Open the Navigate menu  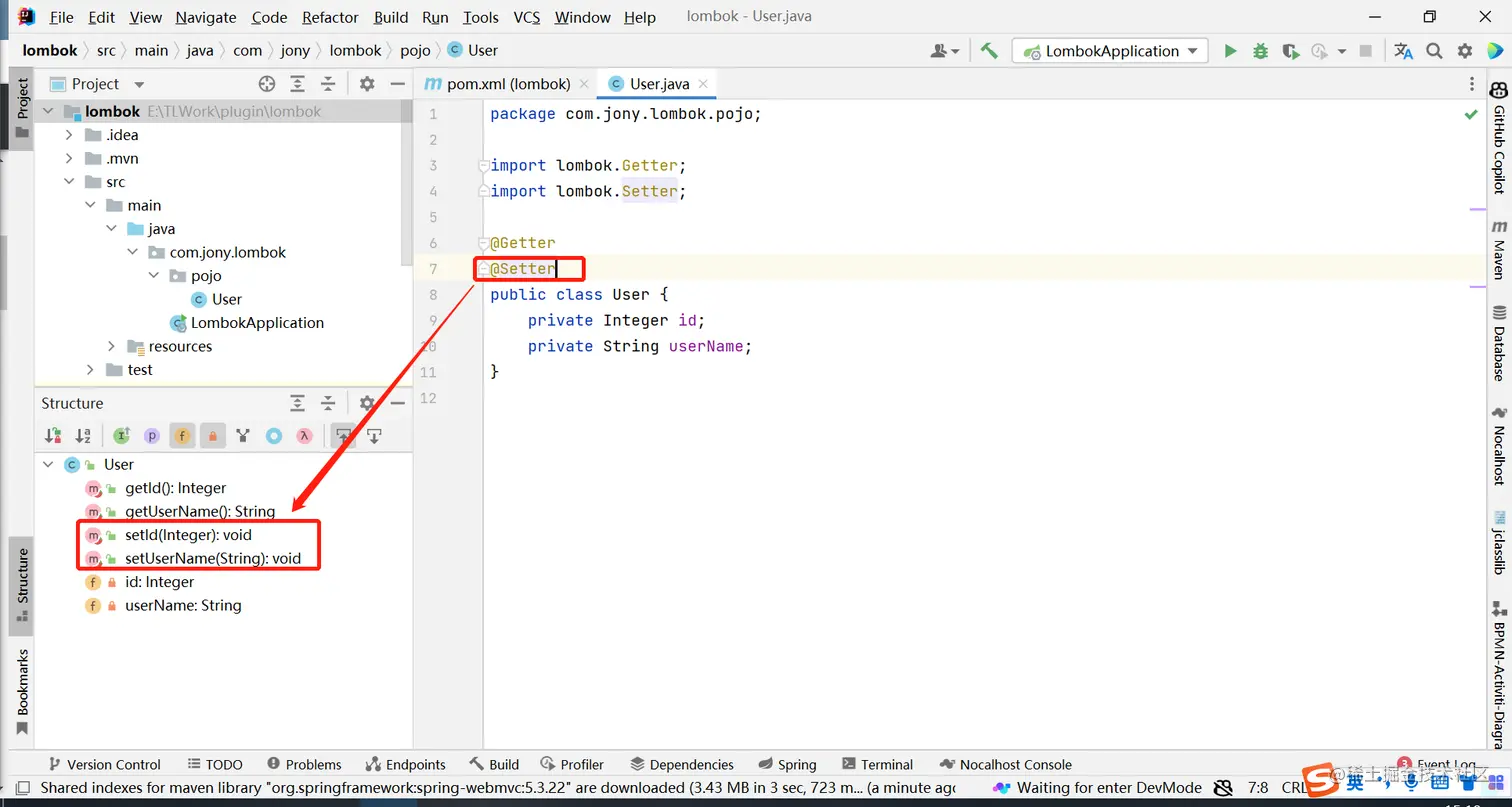point(206,17)
